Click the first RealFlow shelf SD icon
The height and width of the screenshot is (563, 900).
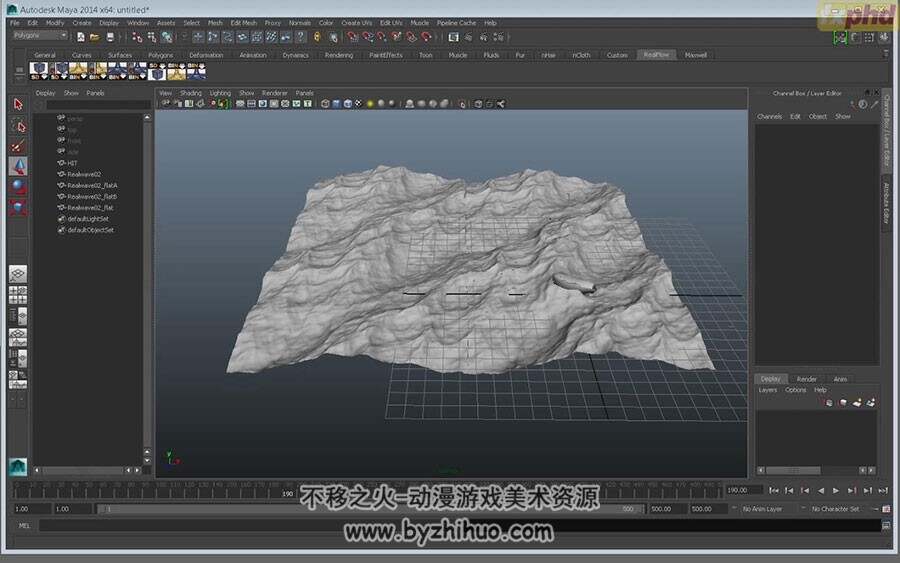click(39, 71)
